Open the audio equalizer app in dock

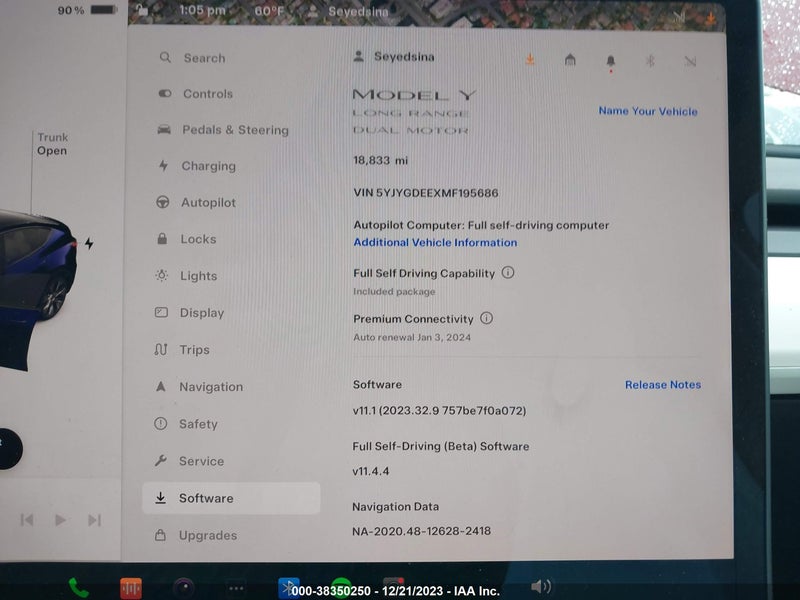(x=131, y=588)
